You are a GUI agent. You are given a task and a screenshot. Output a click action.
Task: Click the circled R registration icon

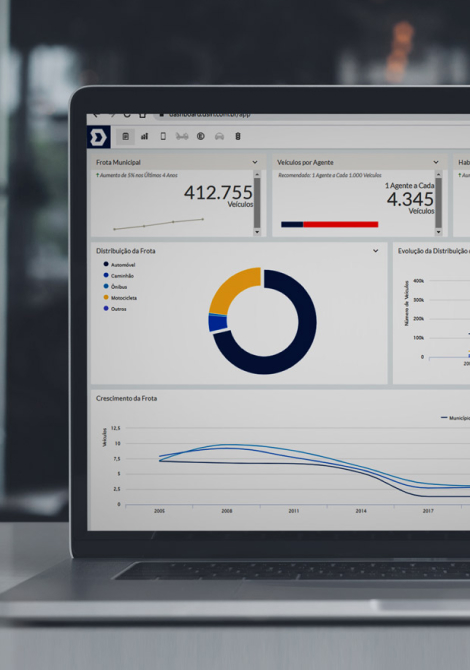pyautogui.click(x=201, y=136)
